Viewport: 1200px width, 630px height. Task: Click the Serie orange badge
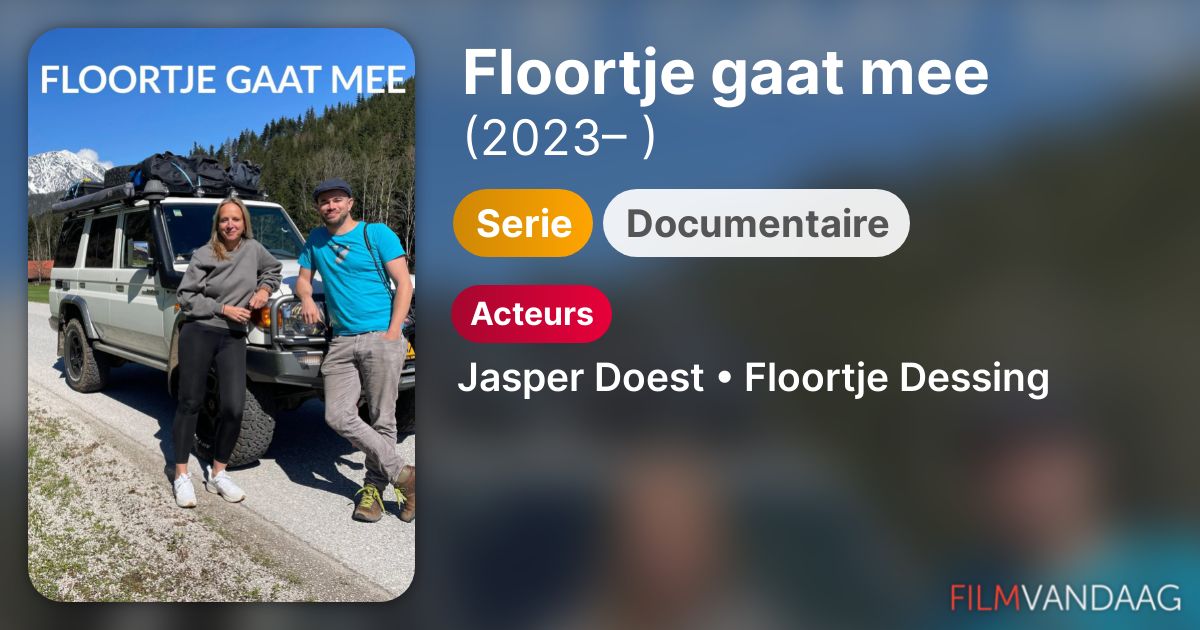pyautogui.click(x=523, y=223)
